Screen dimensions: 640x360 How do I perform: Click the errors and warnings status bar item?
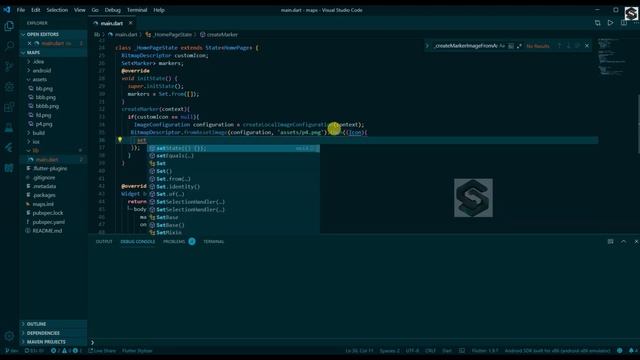(67, 351)
